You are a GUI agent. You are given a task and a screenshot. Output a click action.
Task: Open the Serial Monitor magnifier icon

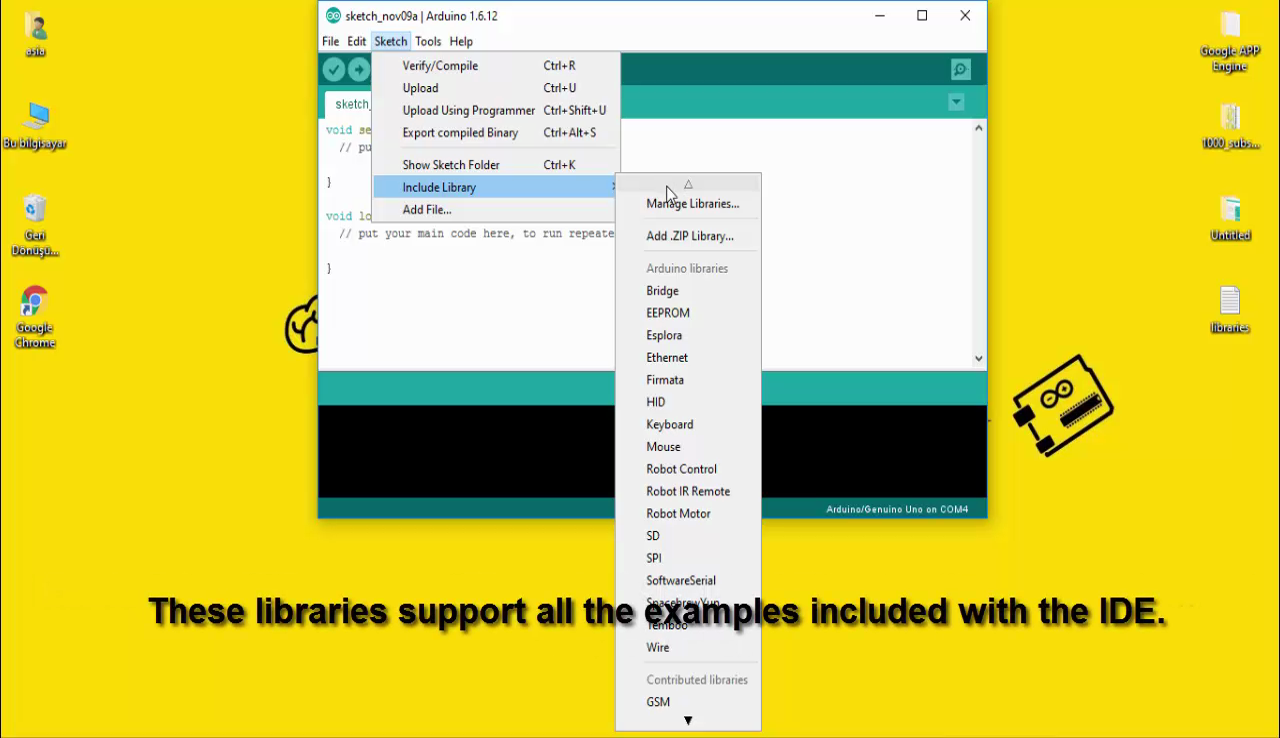pyautogui.click(x=959, y=69)
